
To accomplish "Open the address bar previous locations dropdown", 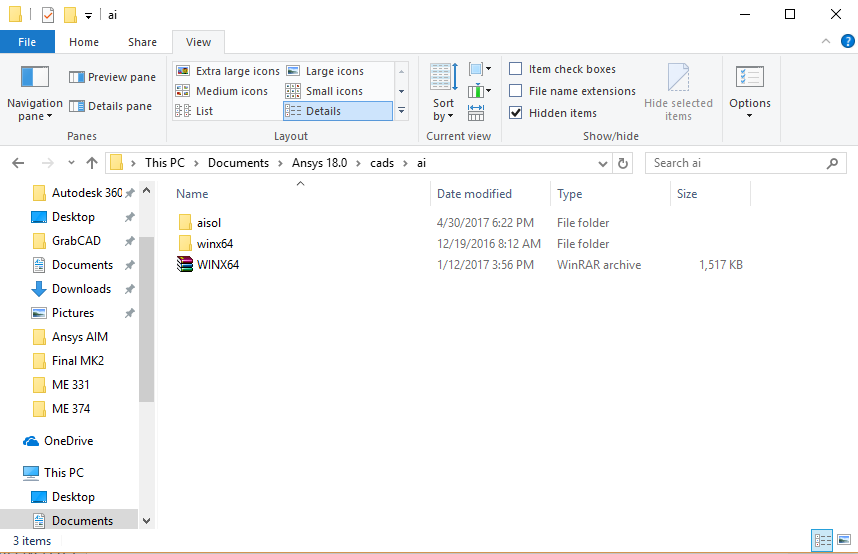I will (602, 163).
